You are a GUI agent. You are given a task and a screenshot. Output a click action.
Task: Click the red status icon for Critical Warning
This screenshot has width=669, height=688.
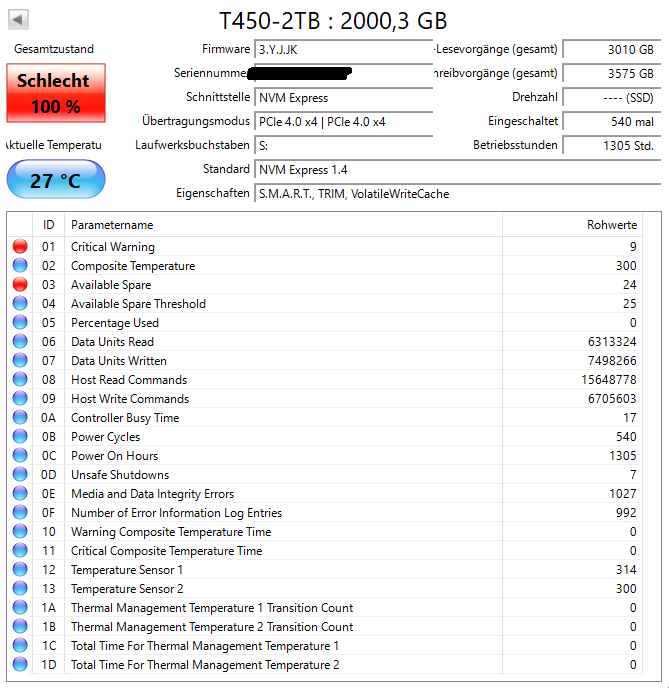point(20,246)
